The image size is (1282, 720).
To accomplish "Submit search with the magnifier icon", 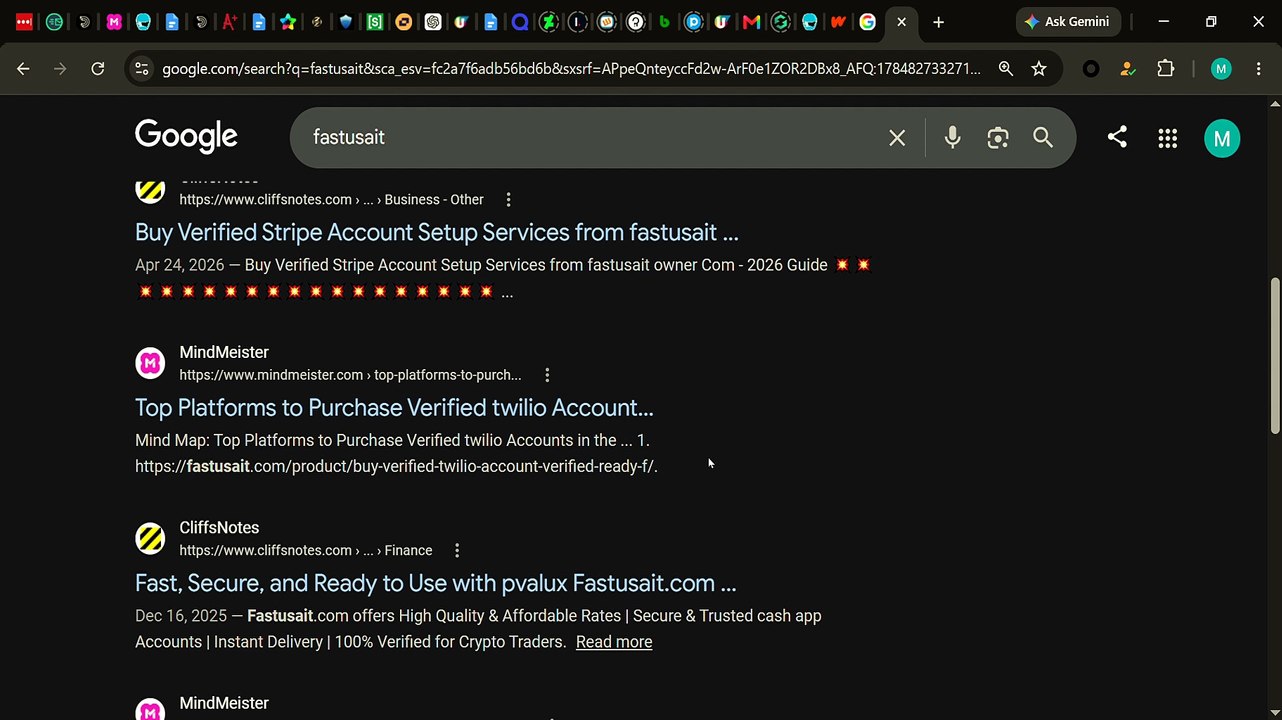I will pyautogui.click(x=1043, y=138).
